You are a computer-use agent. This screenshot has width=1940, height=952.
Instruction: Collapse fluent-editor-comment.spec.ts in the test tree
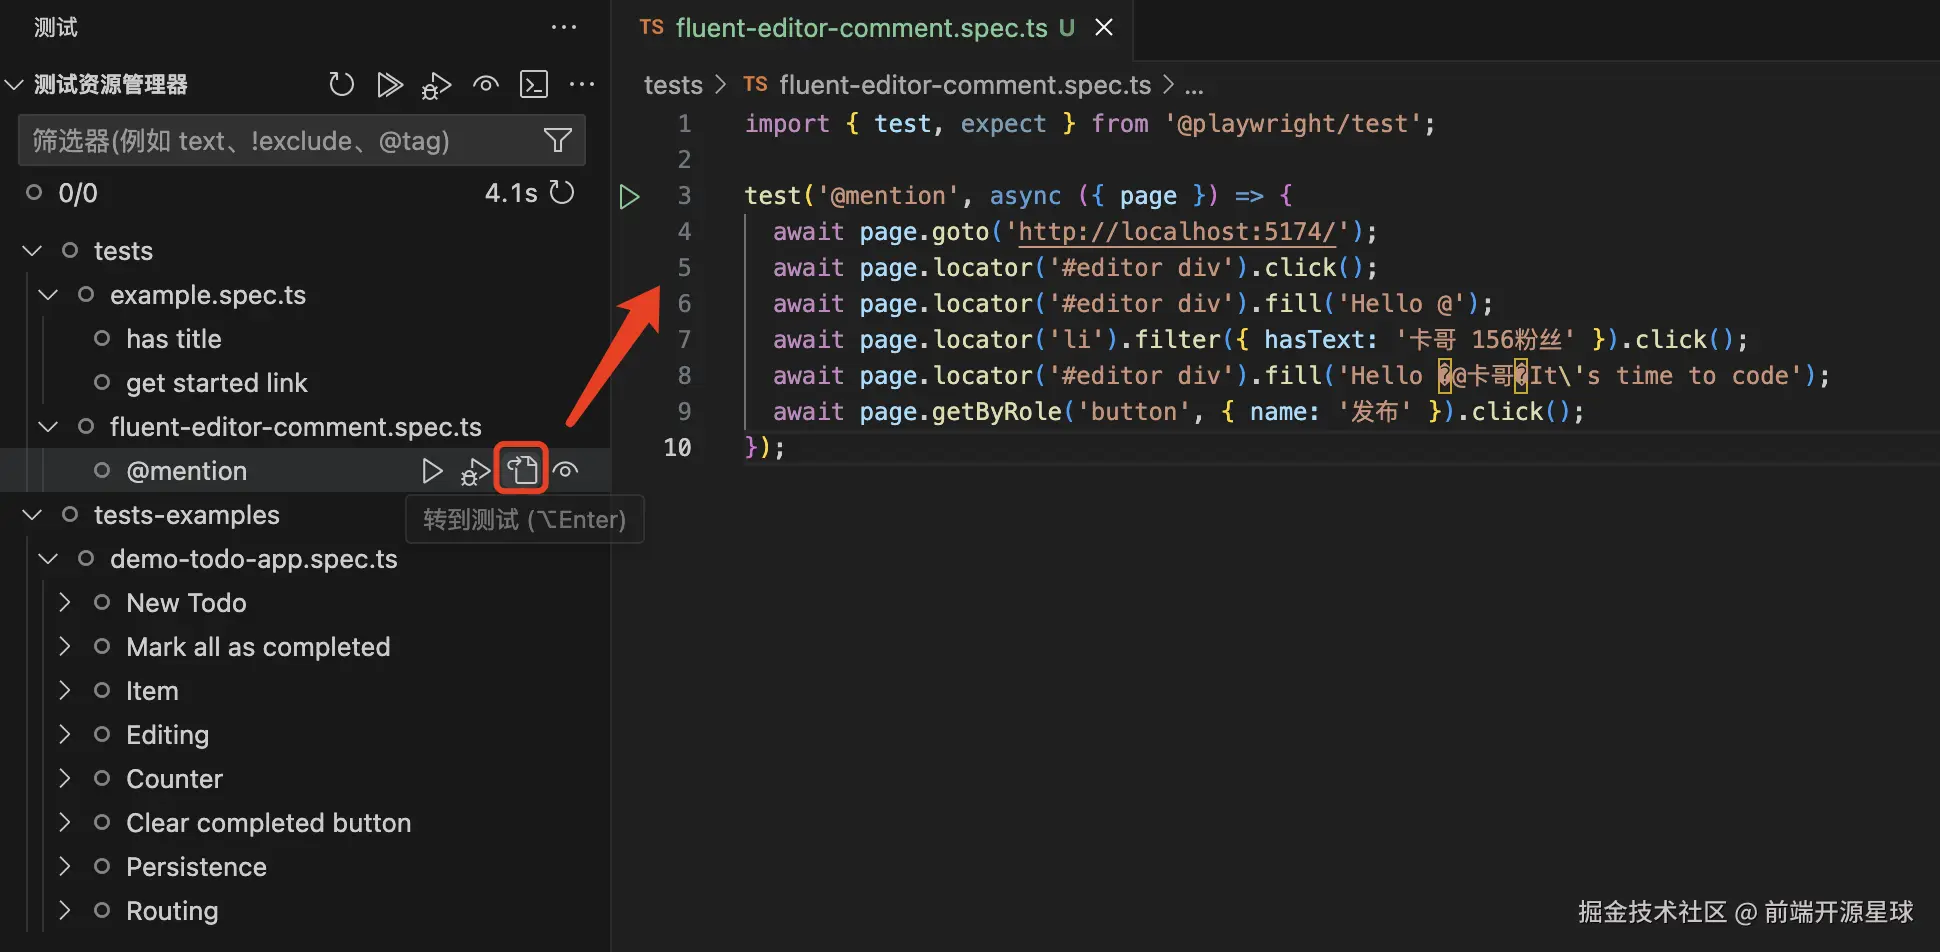[48, 427]
